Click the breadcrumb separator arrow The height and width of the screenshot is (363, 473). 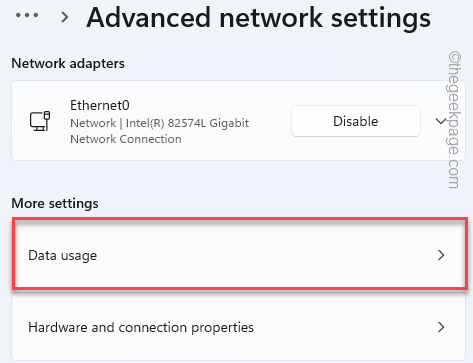point(65,17)
